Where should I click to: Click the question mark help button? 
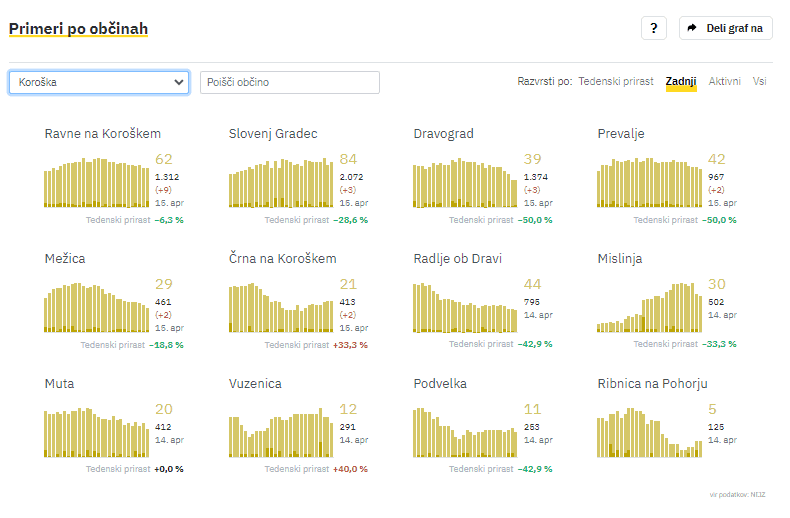tap(653, 28)
